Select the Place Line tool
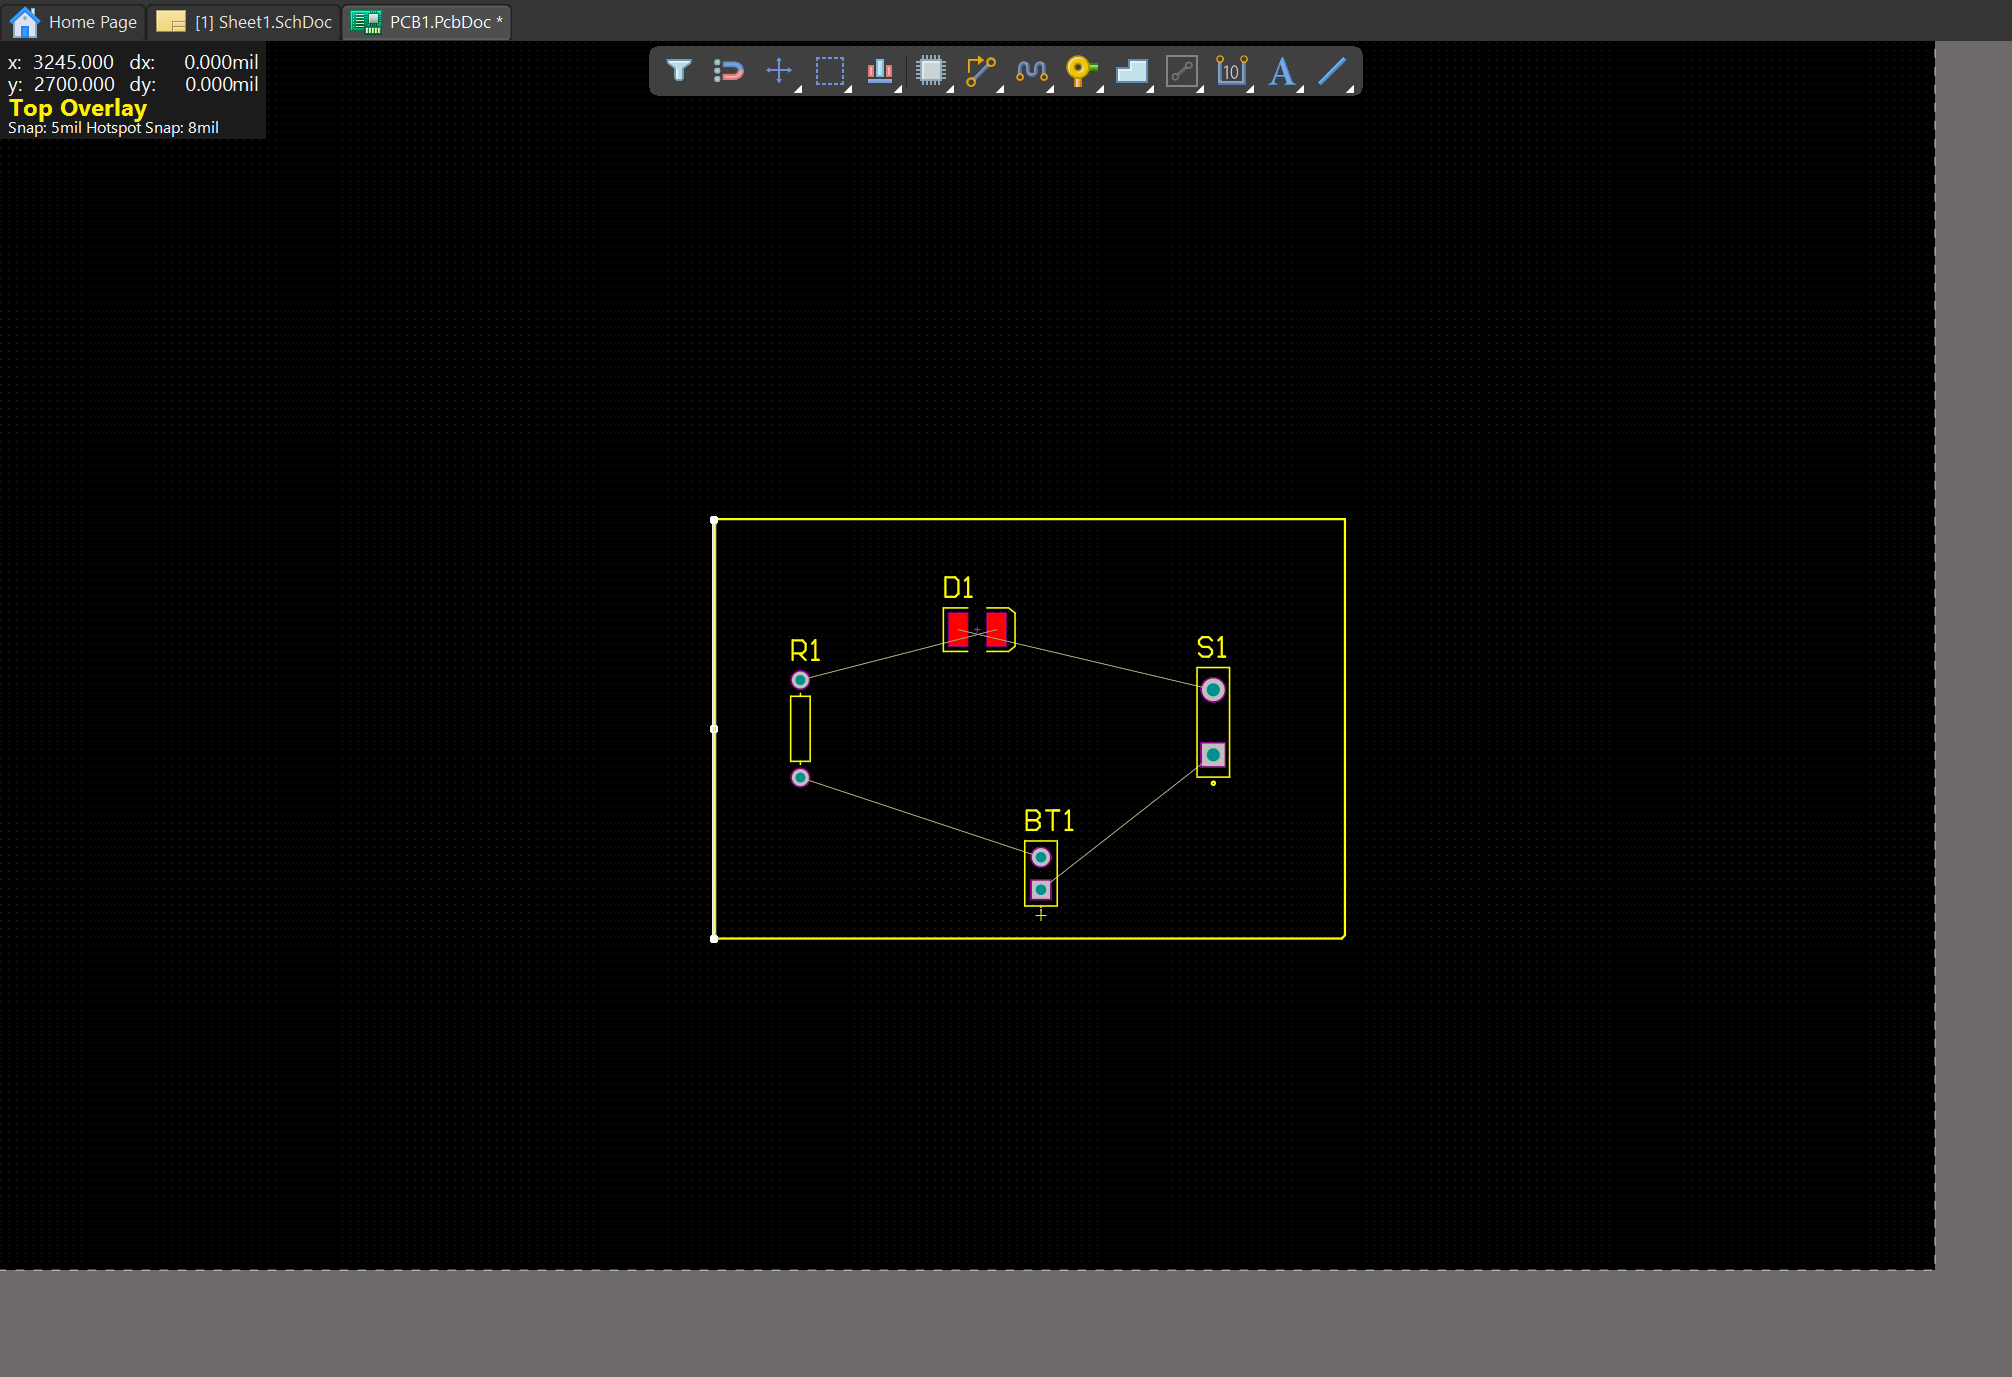Image resolution: width=2012 pixels, height=1377 pixels. [1331, 71]
